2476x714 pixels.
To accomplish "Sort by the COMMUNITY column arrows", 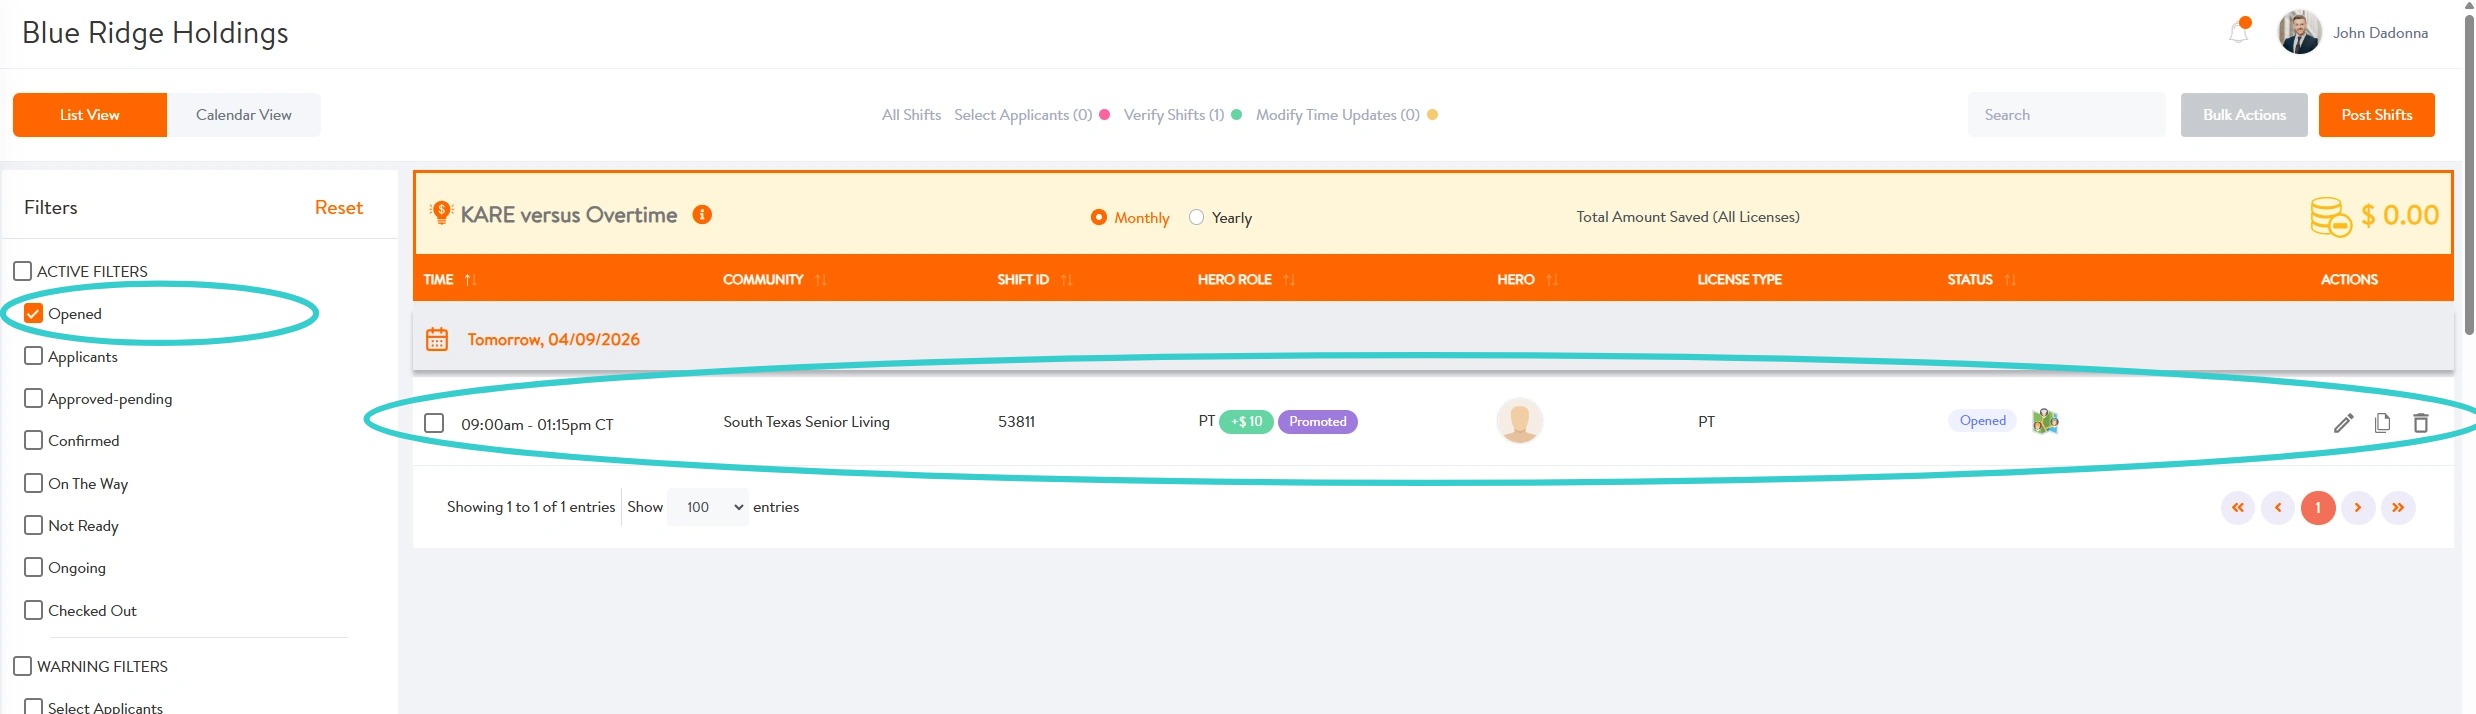I will (820, 280).
